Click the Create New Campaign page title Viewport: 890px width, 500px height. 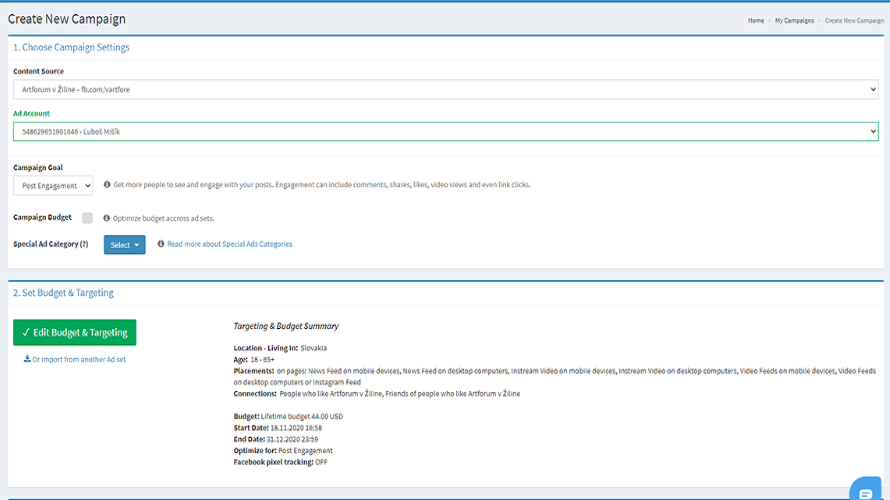[x=66, y=19]
